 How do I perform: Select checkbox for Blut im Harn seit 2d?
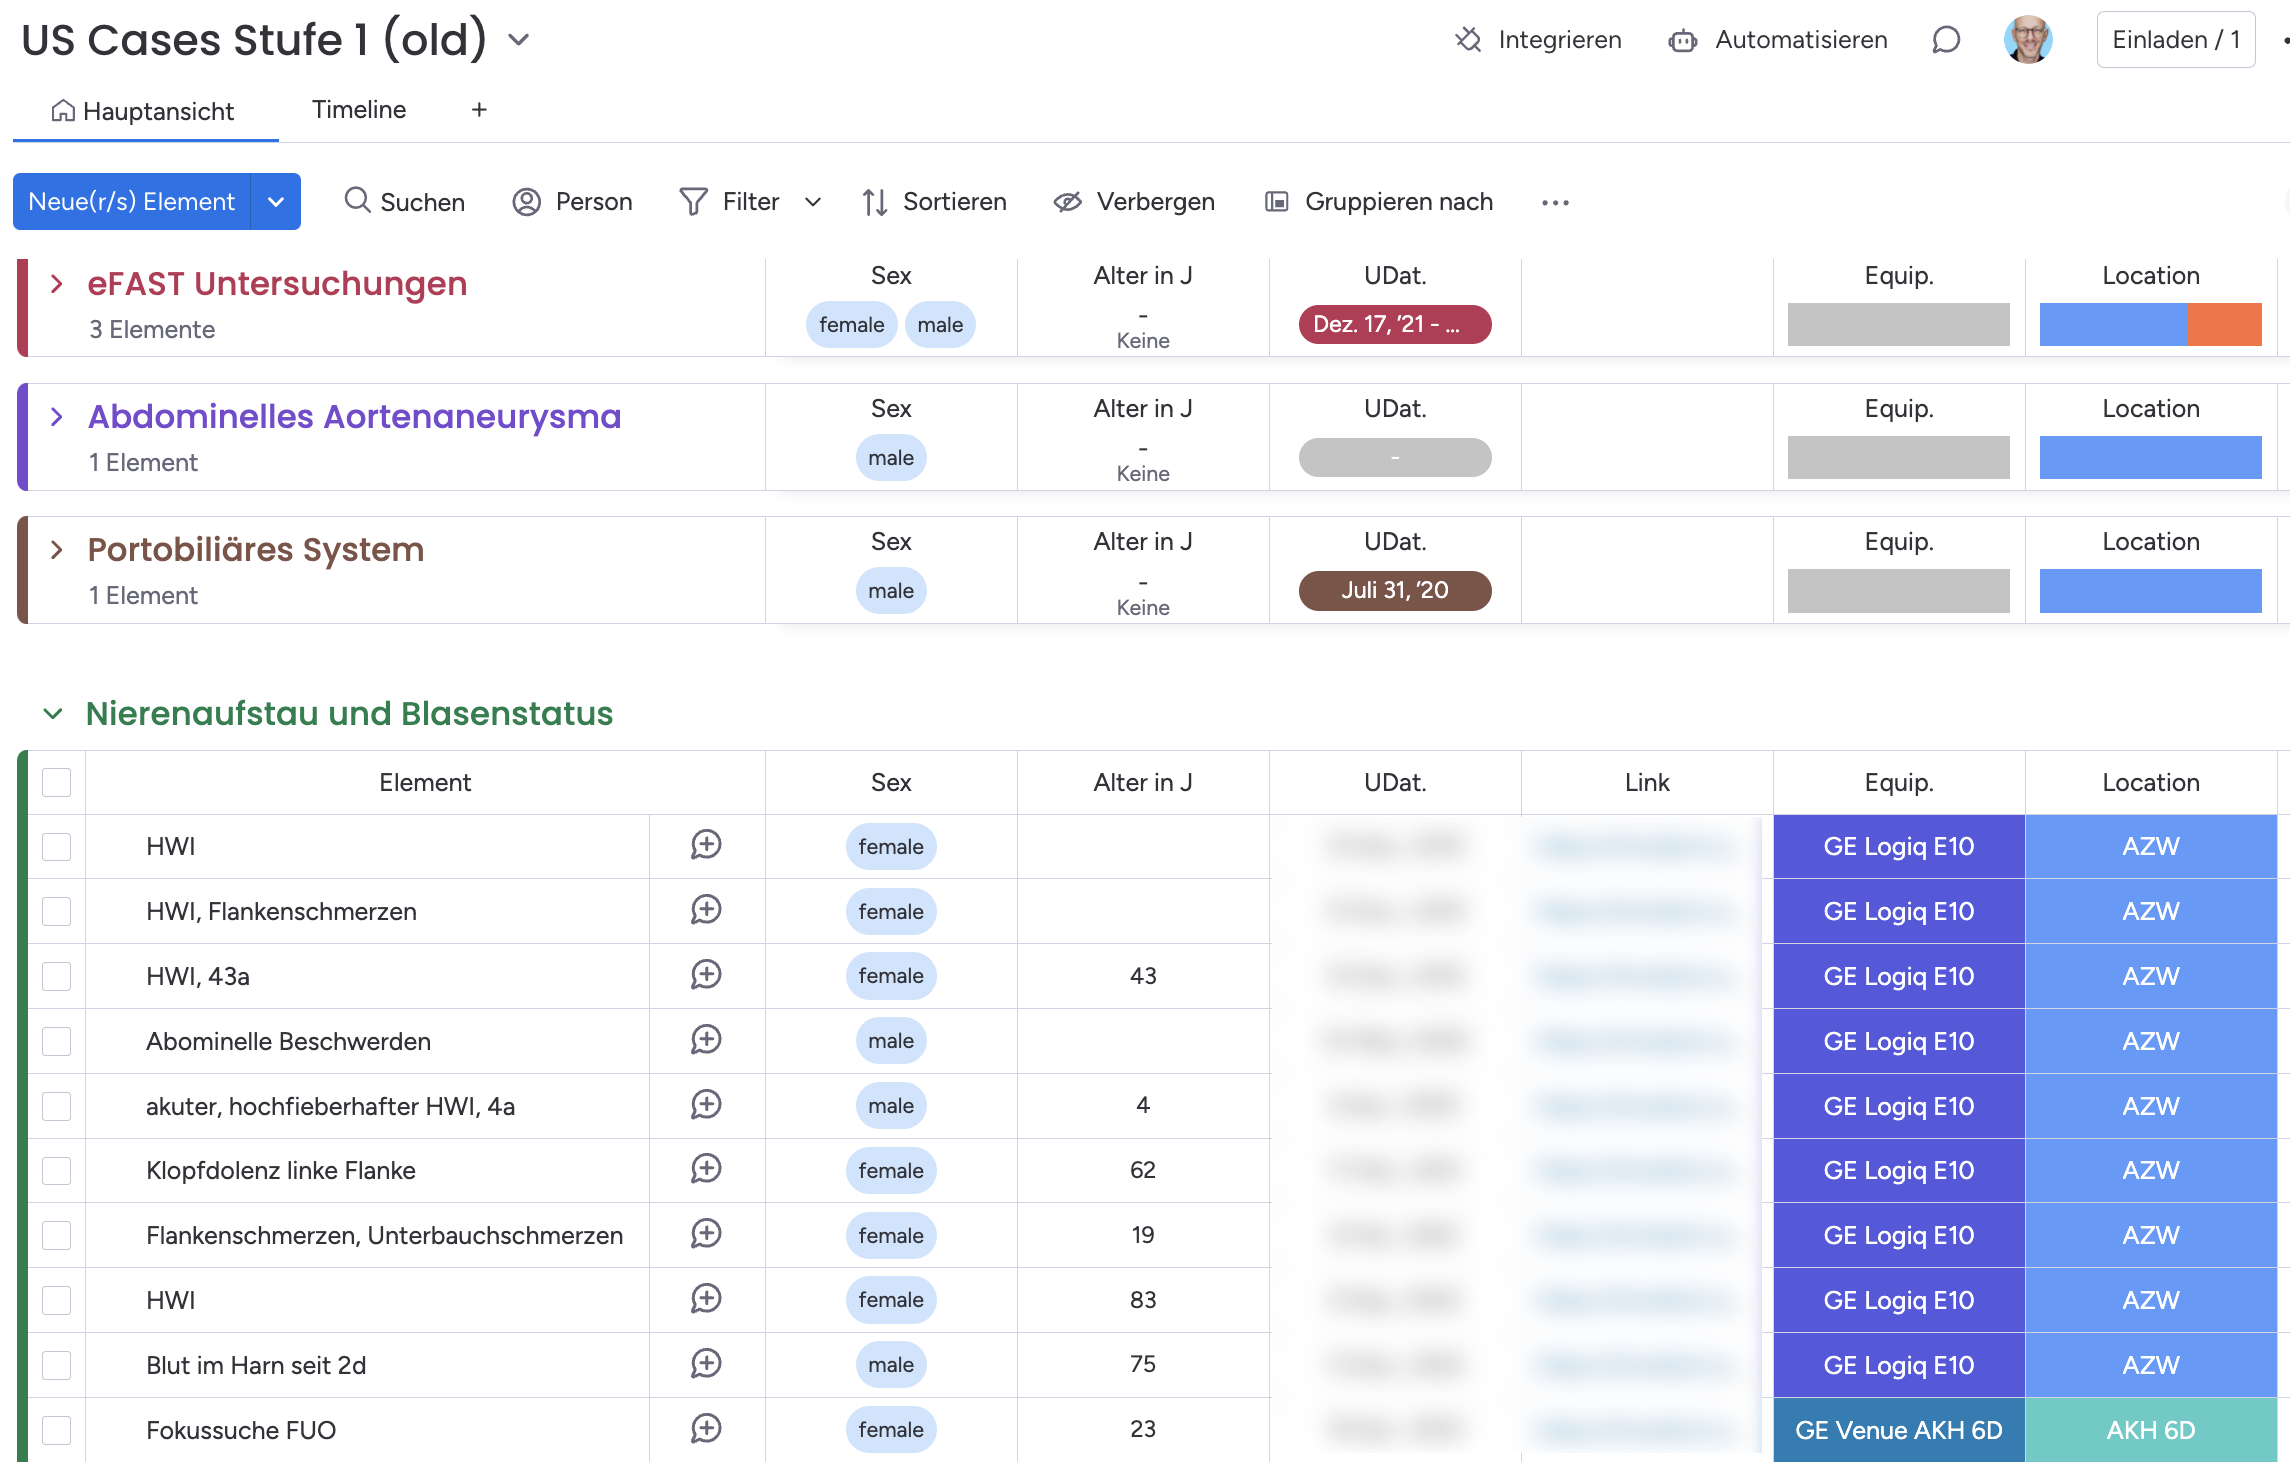pyautogui.click(x=57, y=1365)
